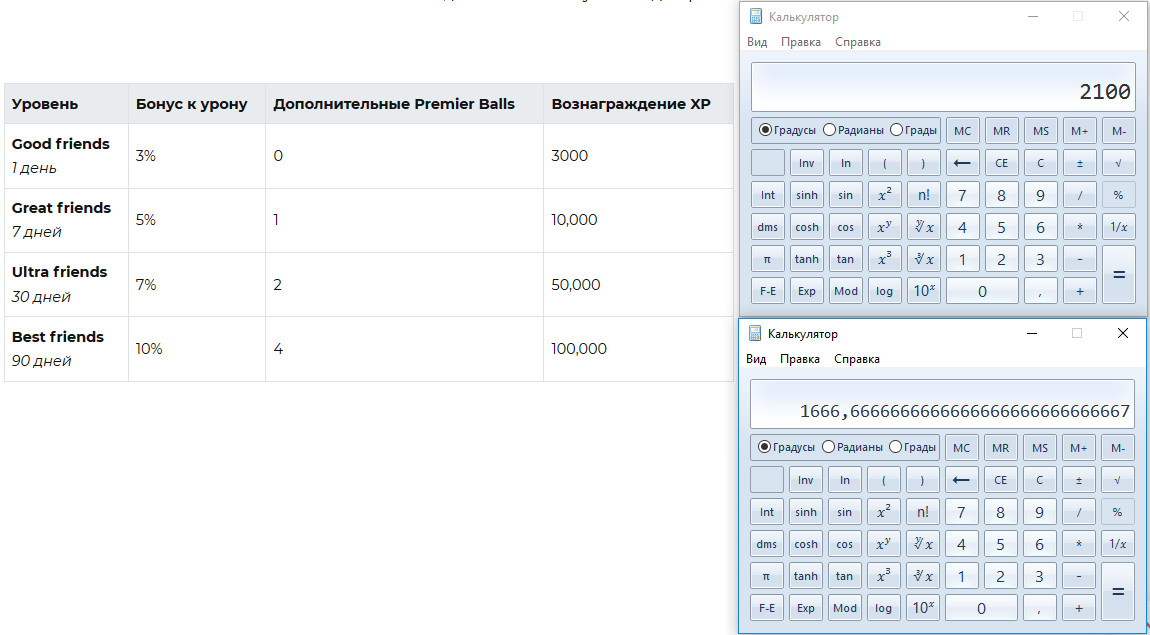Select Грады radio in top calculator

tap(913, 131)
